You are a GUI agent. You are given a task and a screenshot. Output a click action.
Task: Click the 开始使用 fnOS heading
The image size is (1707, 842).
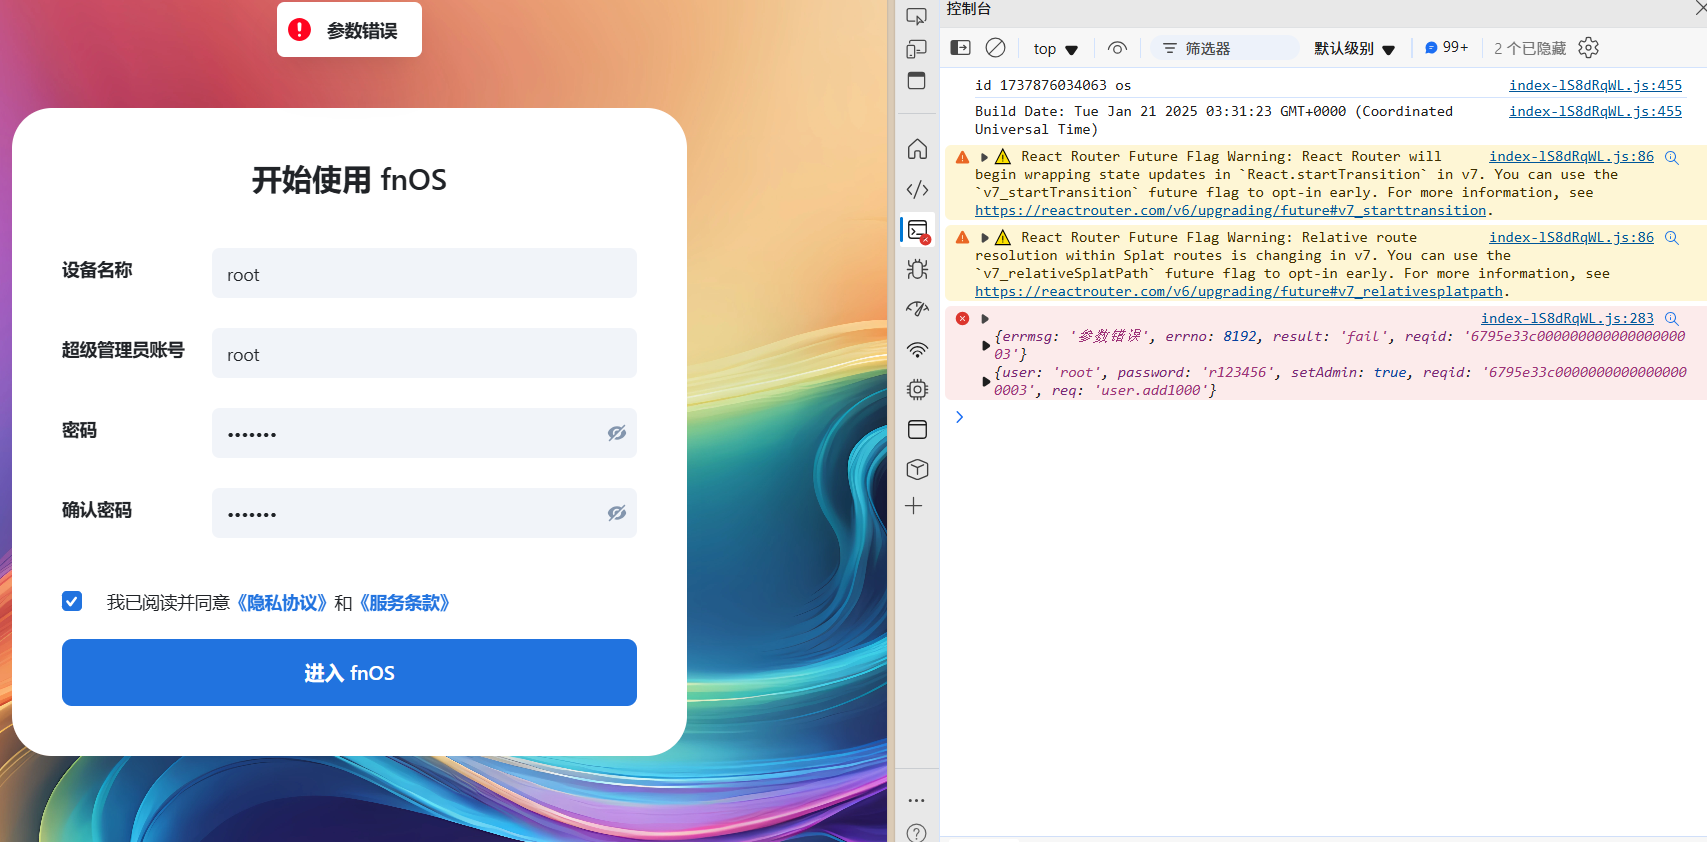[x=349, y=180]
